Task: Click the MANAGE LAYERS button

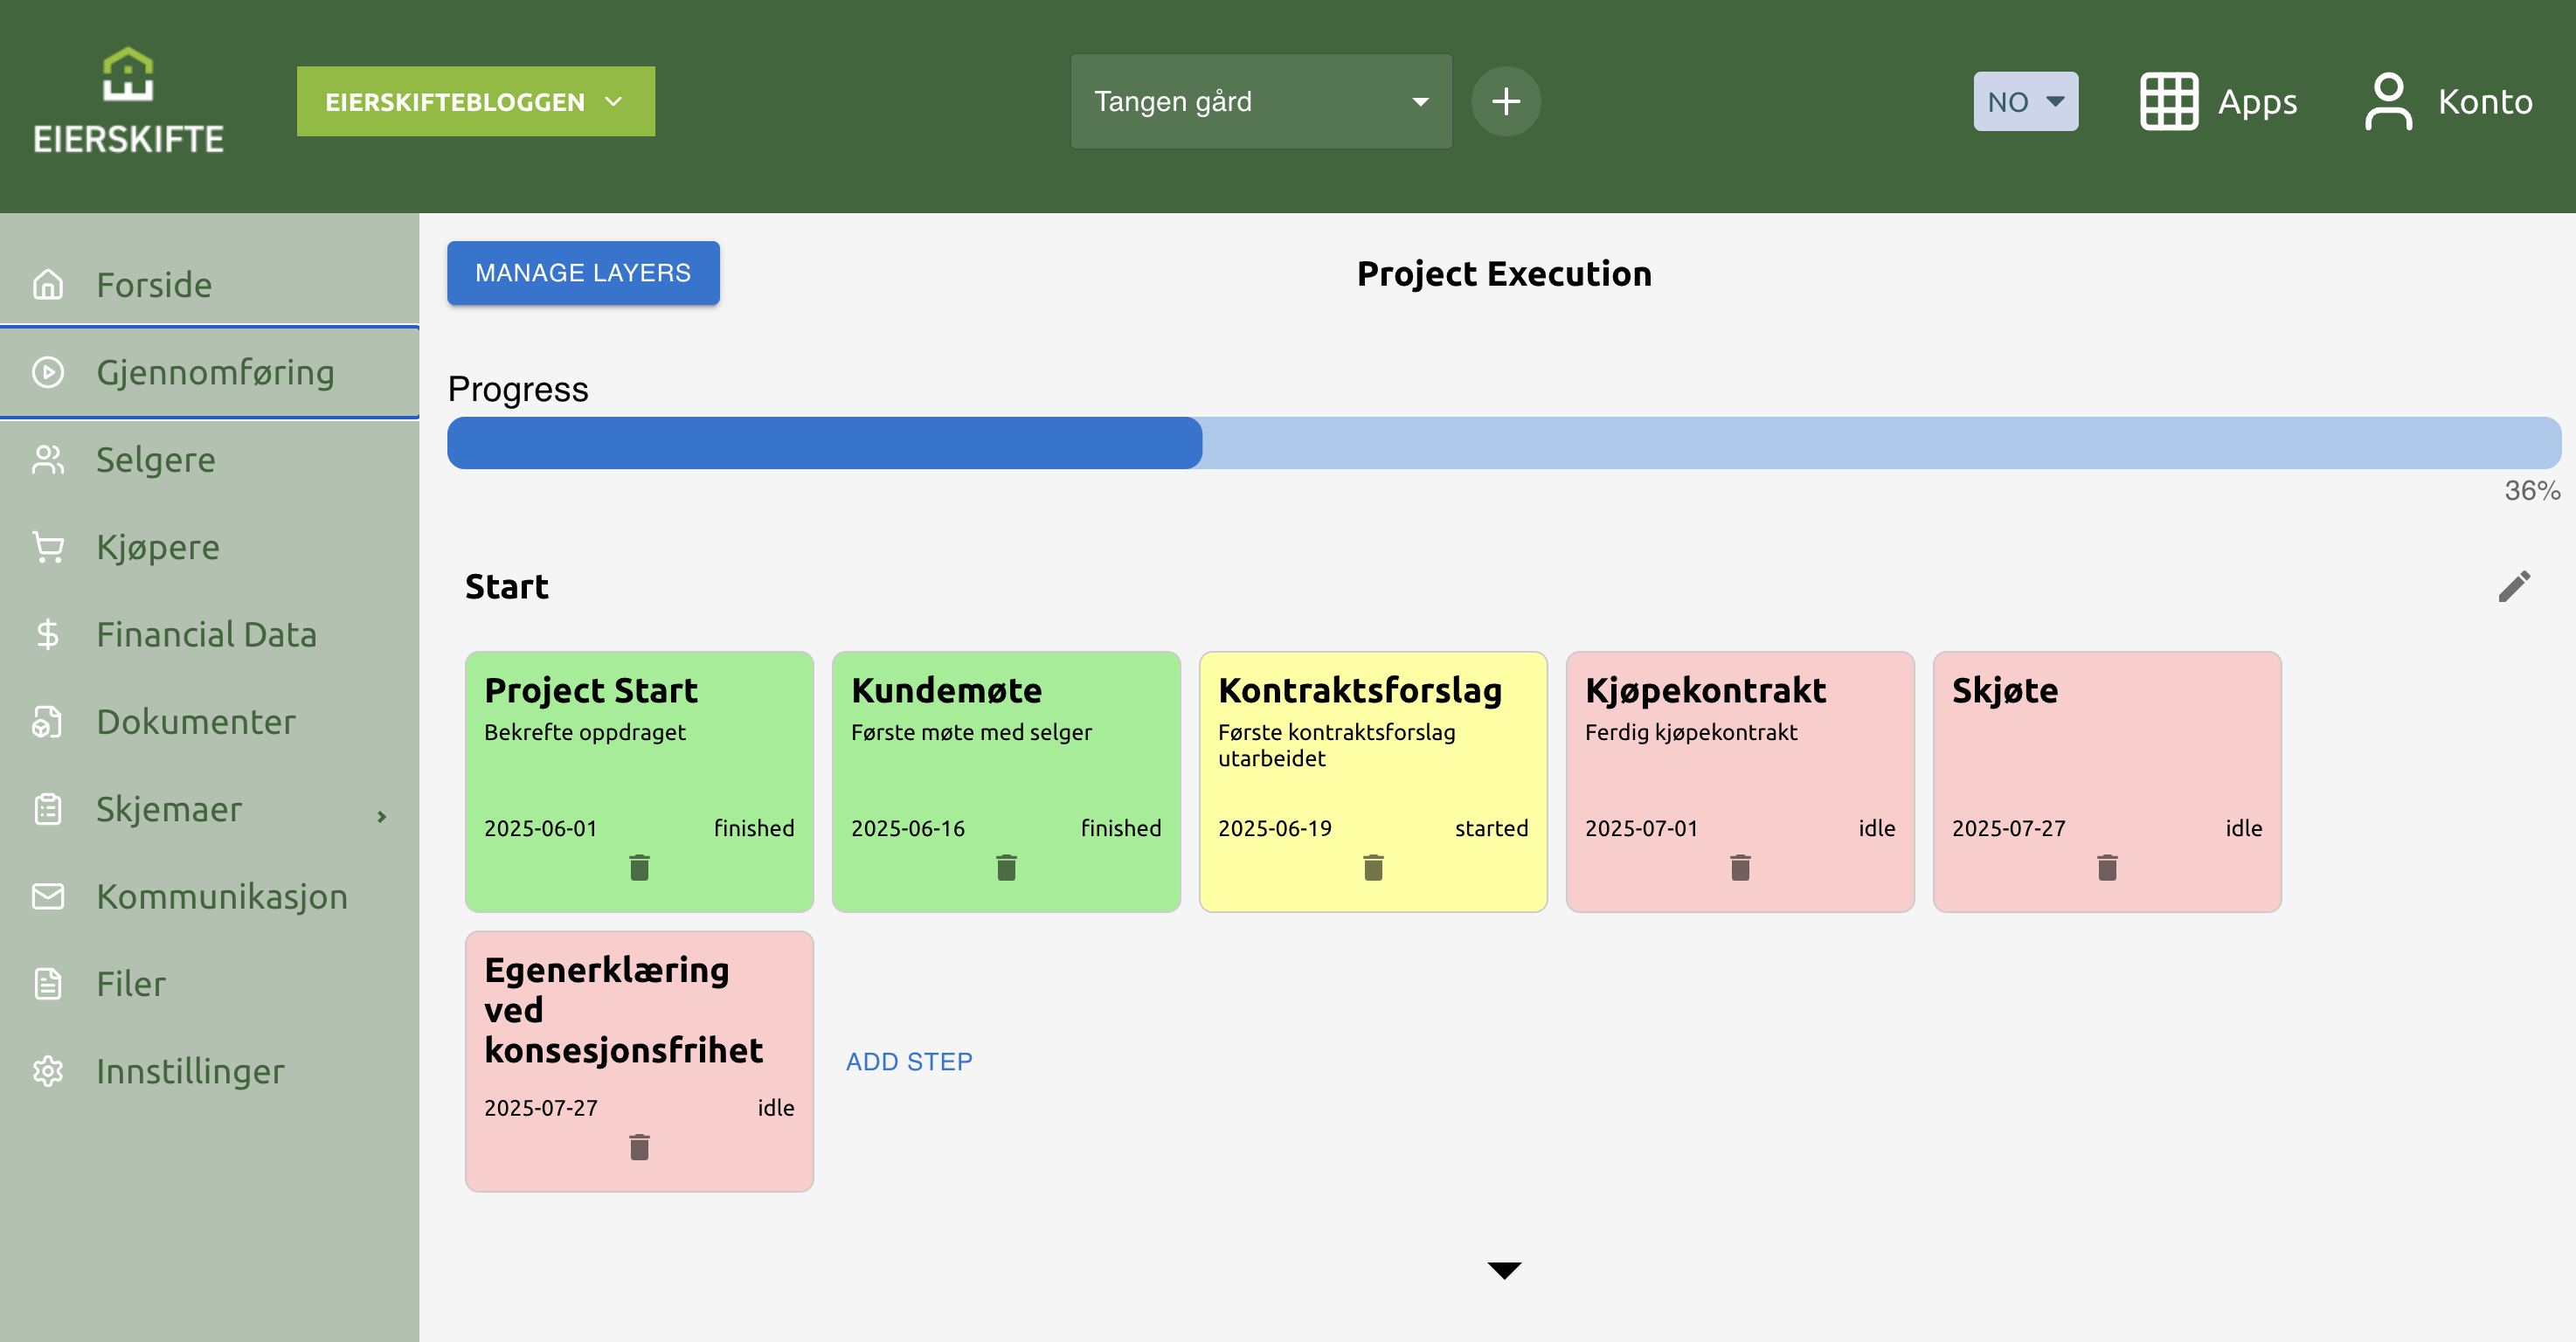Action: (583, 273)
